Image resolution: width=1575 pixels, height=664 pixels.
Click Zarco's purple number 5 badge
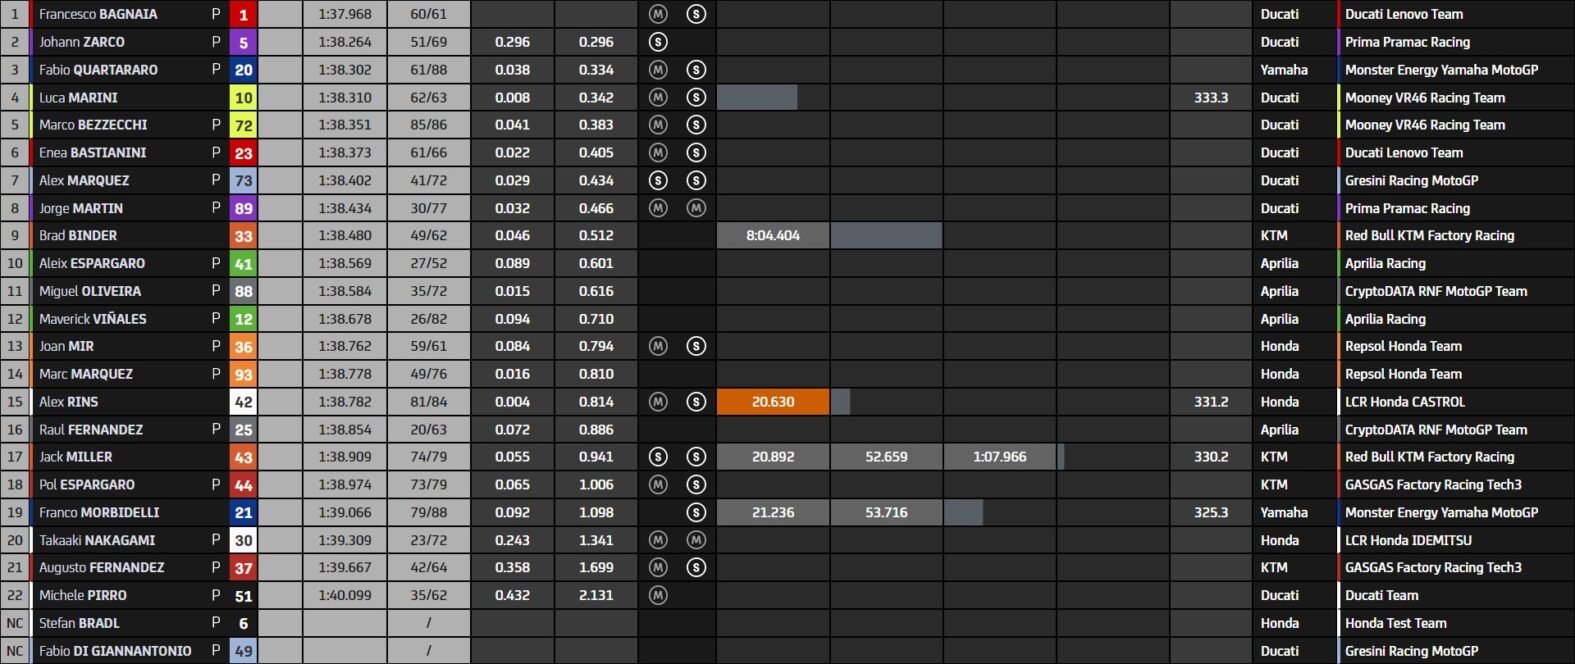(x=243, y=42)
